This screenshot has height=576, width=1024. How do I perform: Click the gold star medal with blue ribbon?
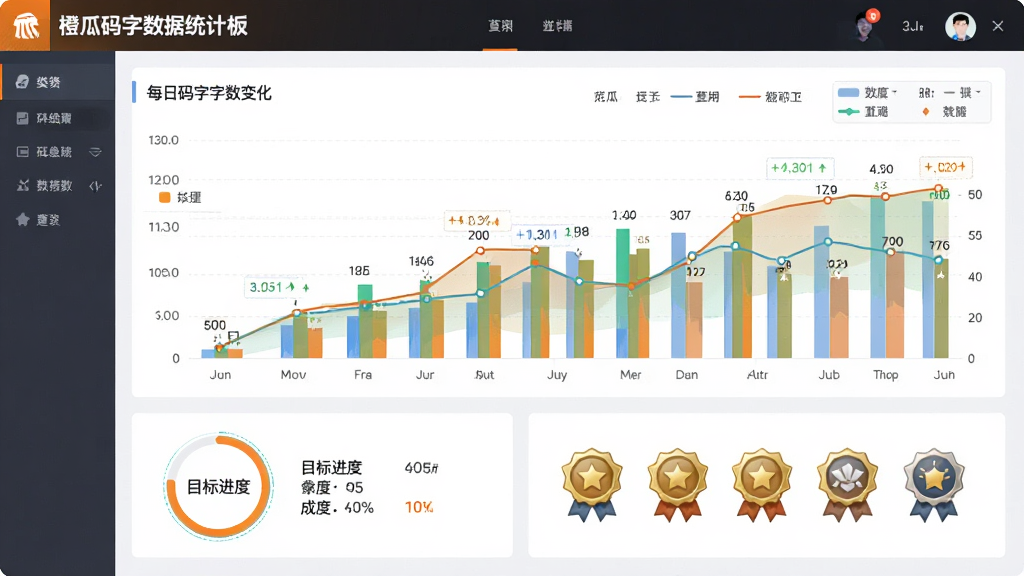point(592,484)
